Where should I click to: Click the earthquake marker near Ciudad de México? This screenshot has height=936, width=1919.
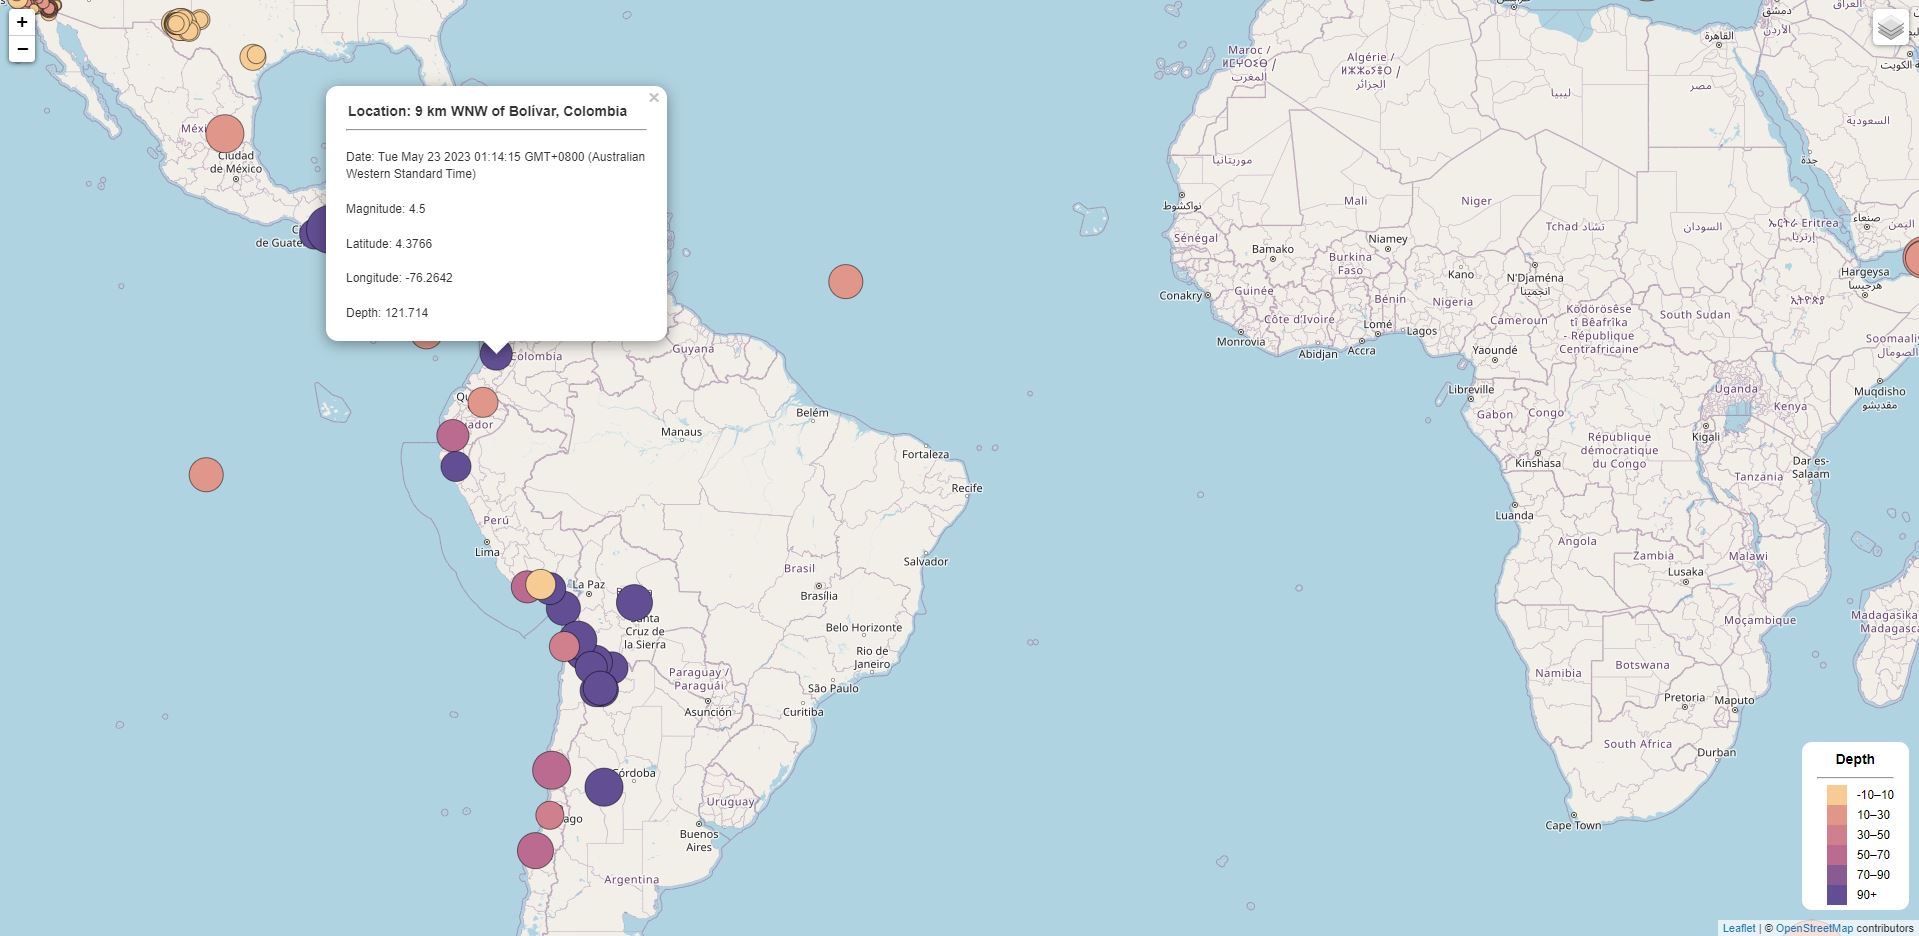click(225, 134)
